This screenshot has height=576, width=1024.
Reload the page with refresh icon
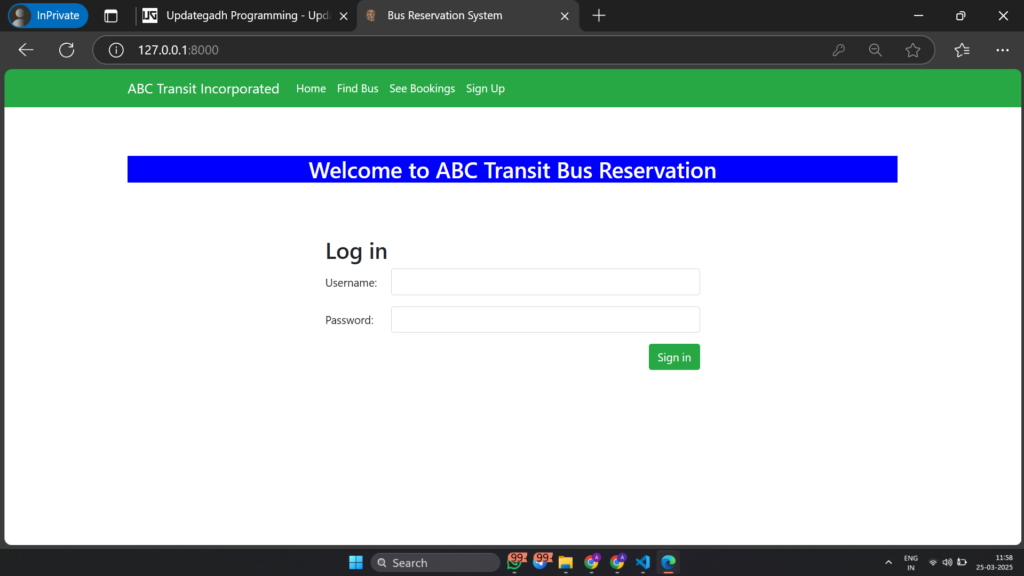click(x=66, y=50)
